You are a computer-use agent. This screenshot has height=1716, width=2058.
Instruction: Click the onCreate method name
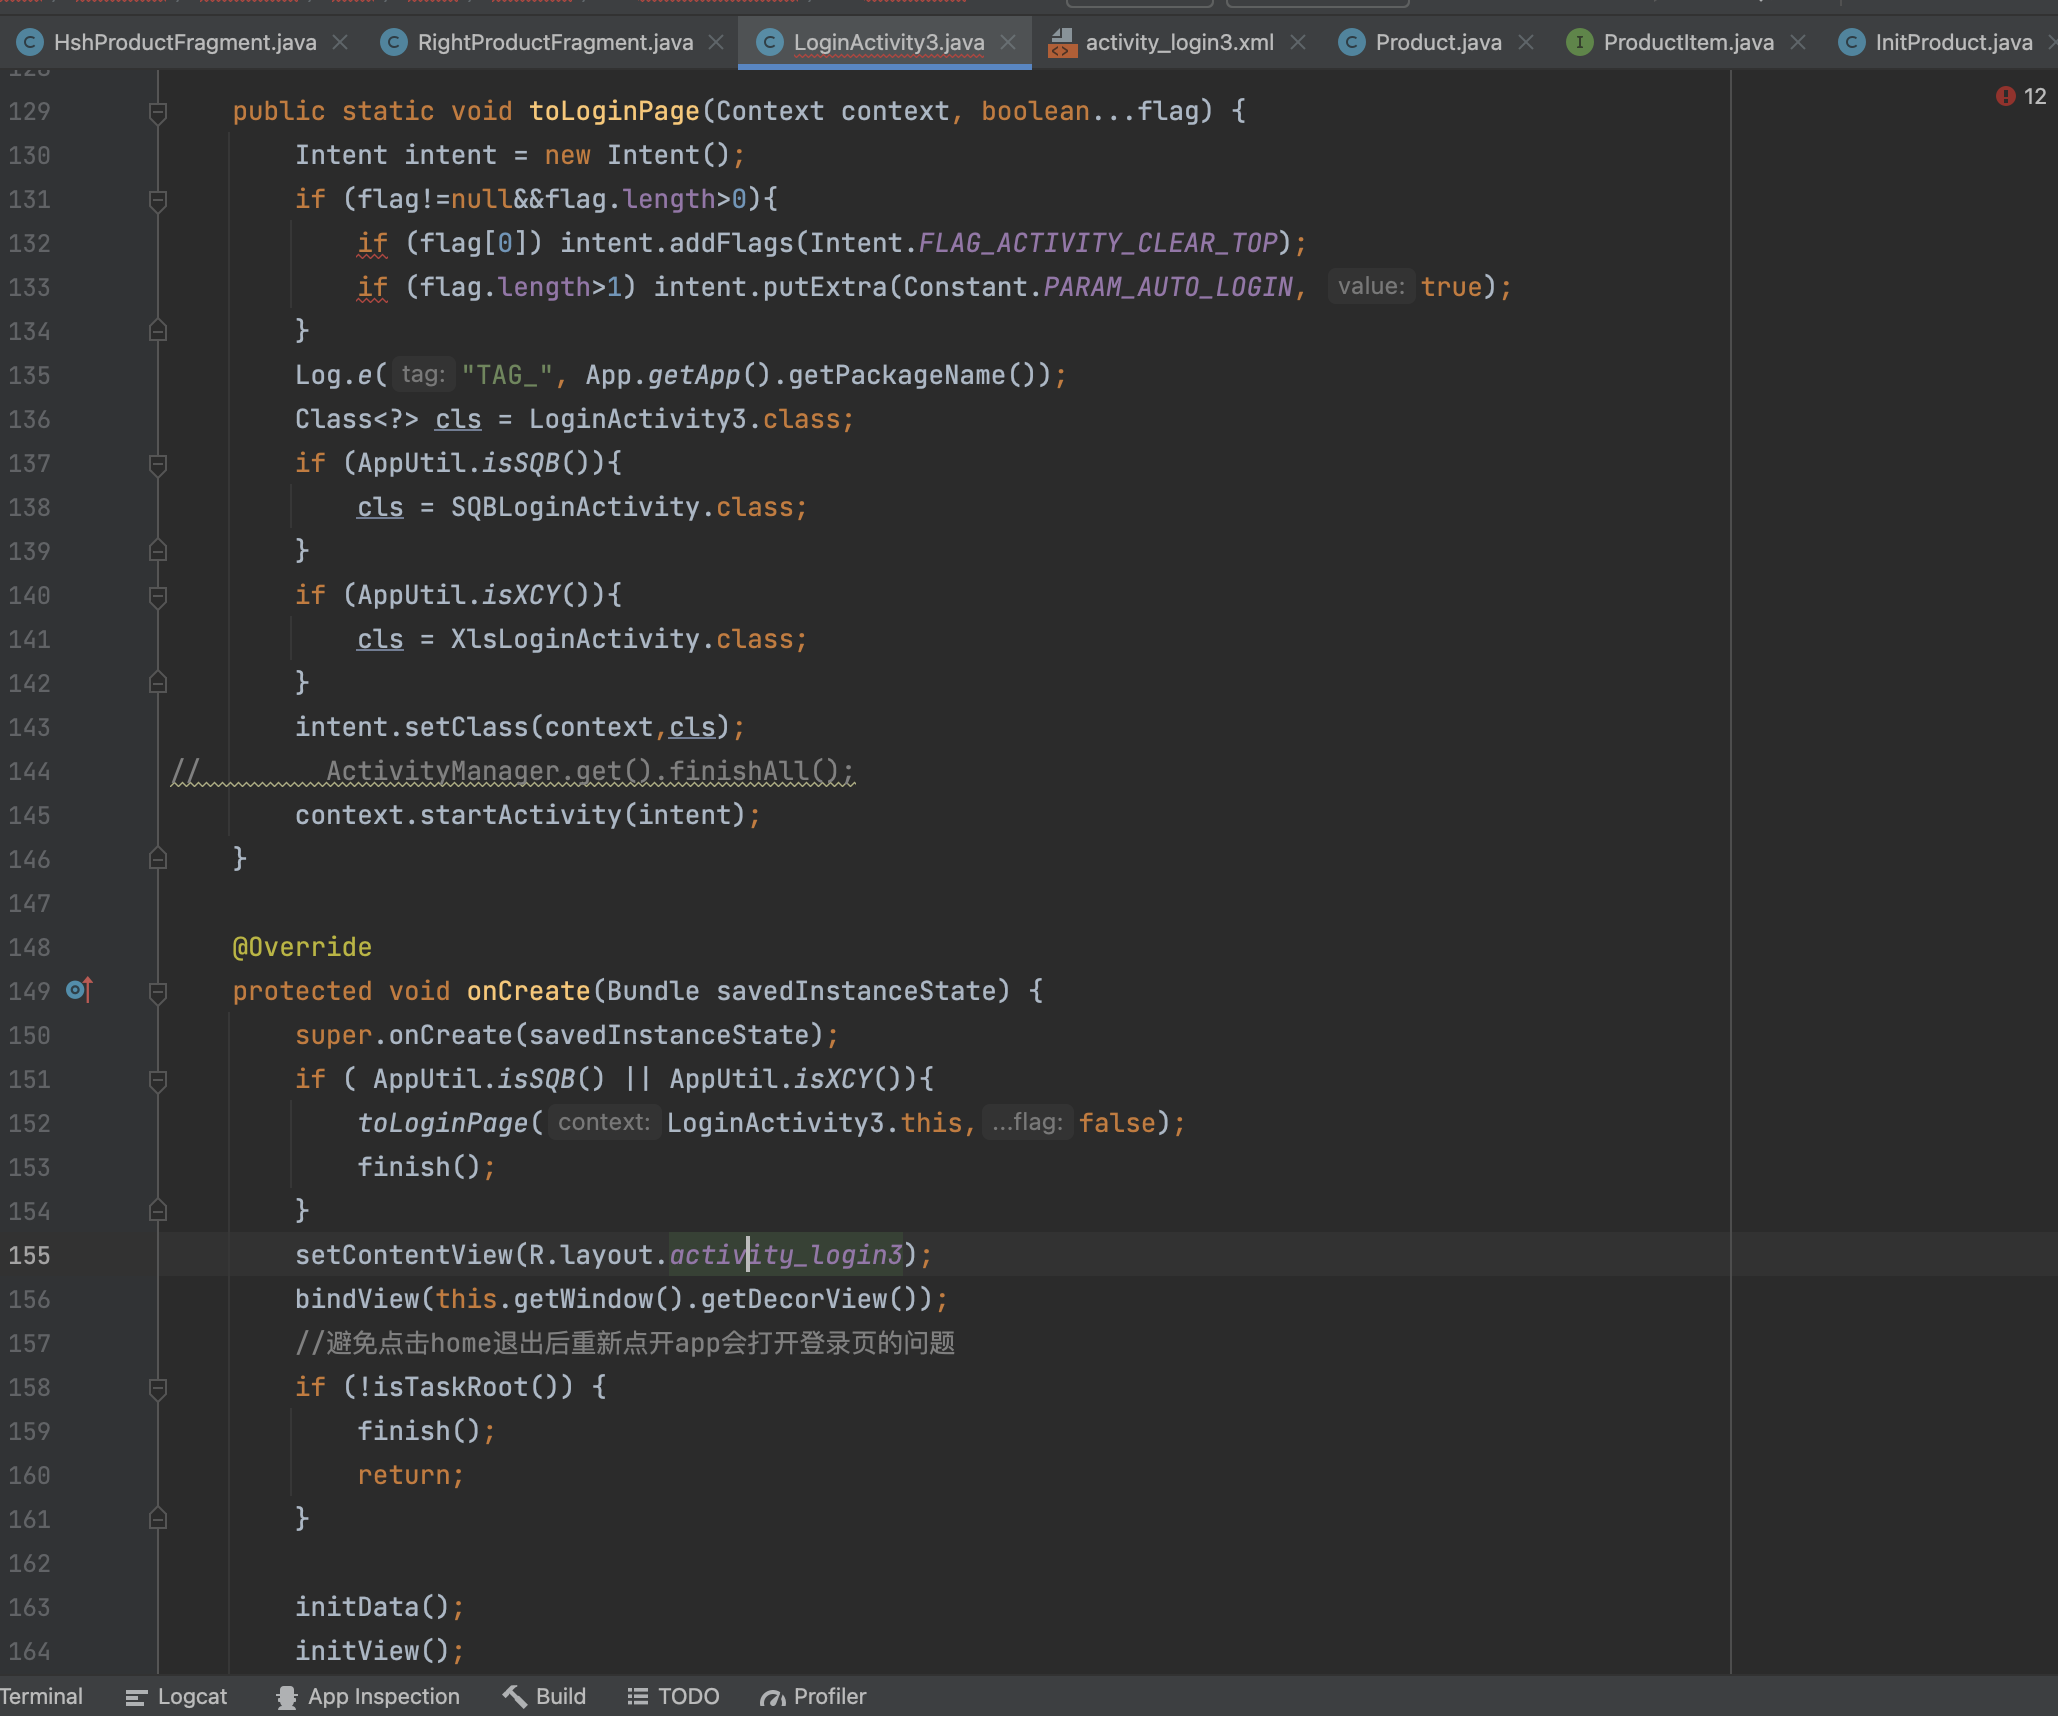click(528, 991)
